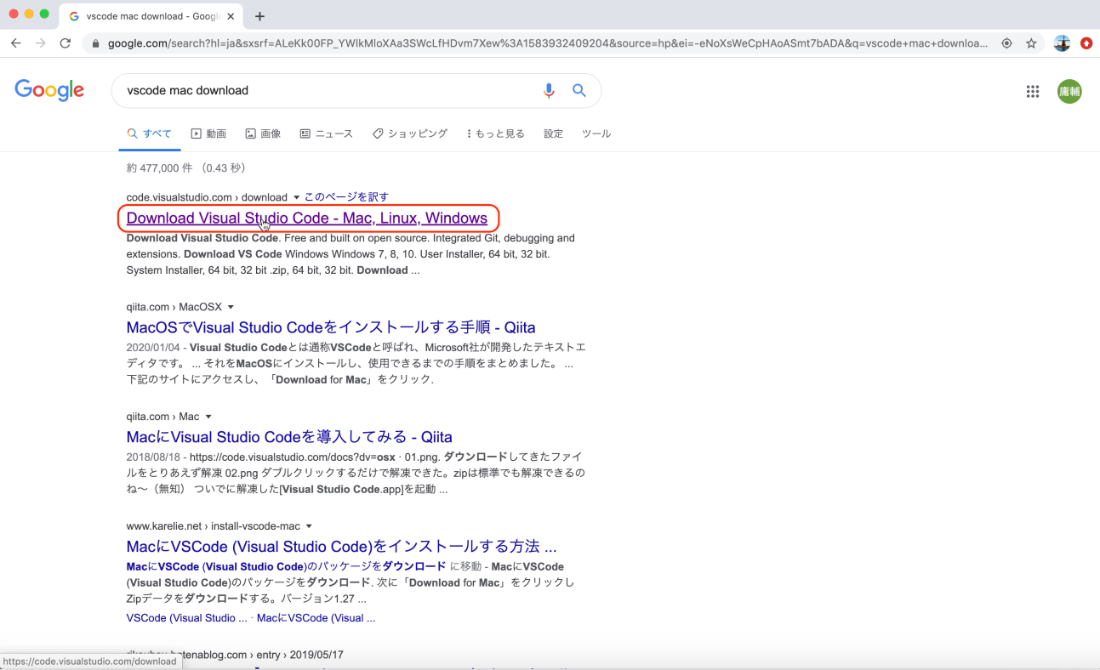This screenshot has height=670, width=1100.
Task: Open the Chrome profile avatar in the toolbar
Action: coord(1062,43)
